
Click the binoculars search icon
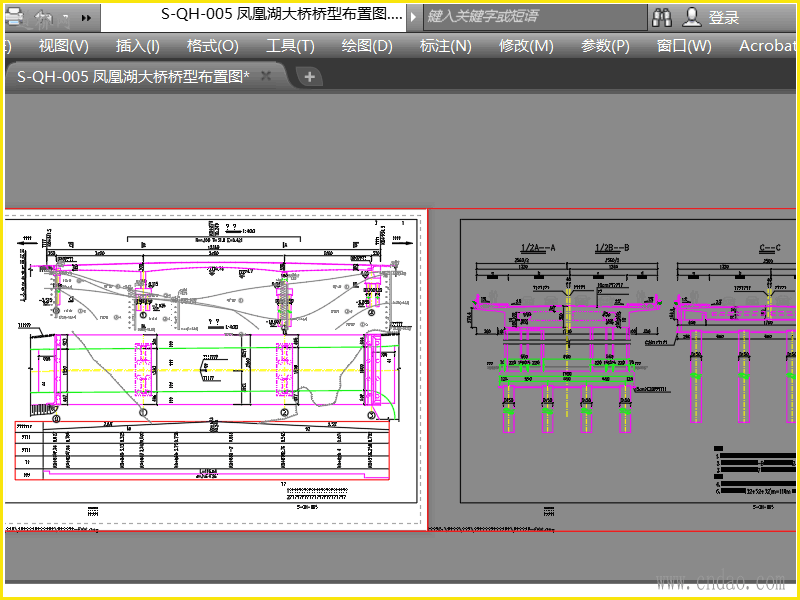[x=662, y=17]
